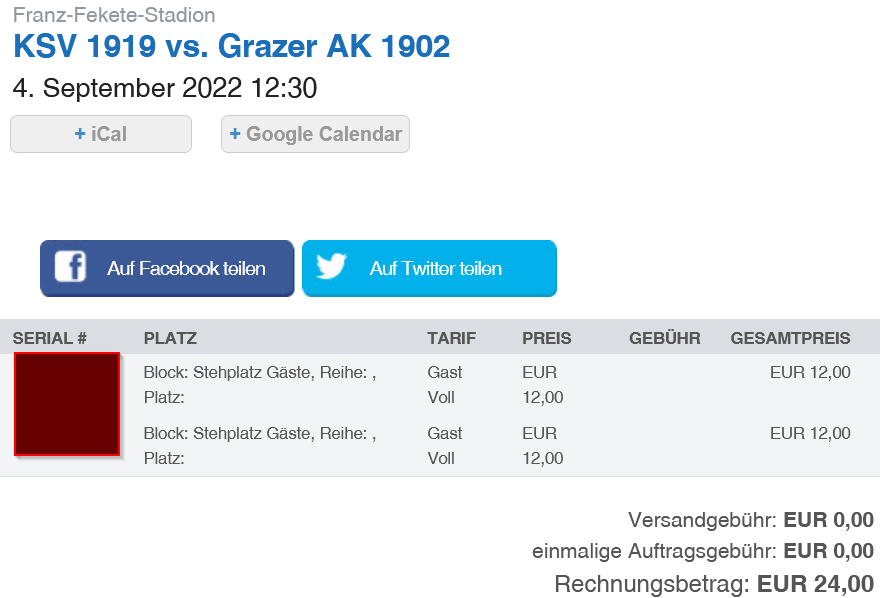Select the first Stehplatz Gäste ticket row
Screen dimensions: 880x598
click(x=440, y=385)
